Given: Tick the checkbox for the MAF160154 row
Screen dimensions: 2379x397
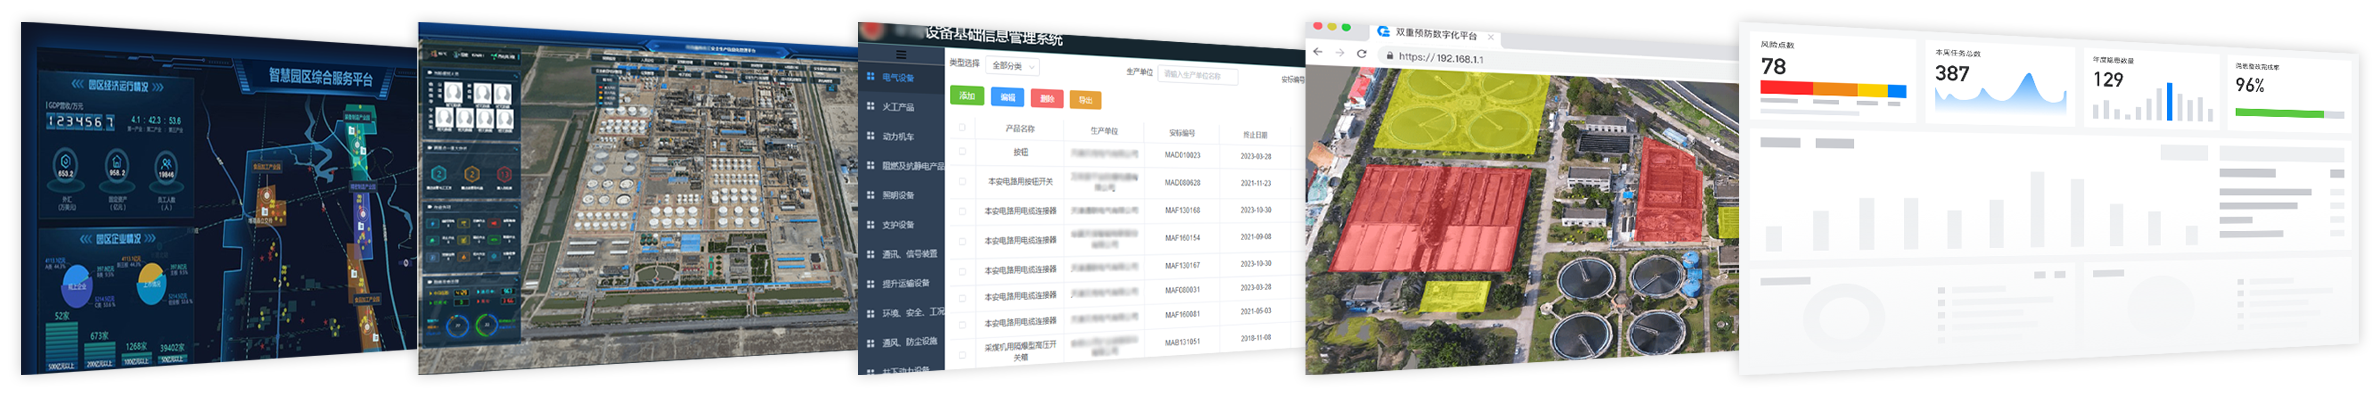Looking at the screenshot, I should [x=962, y=240].
